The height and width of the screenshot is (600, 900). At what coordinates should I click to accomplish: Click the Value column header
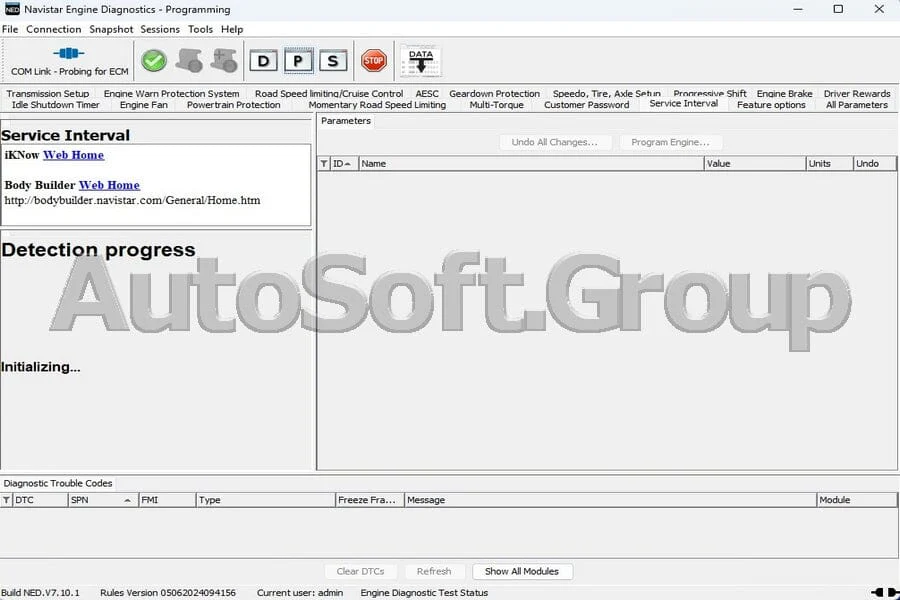coord(755,164)
